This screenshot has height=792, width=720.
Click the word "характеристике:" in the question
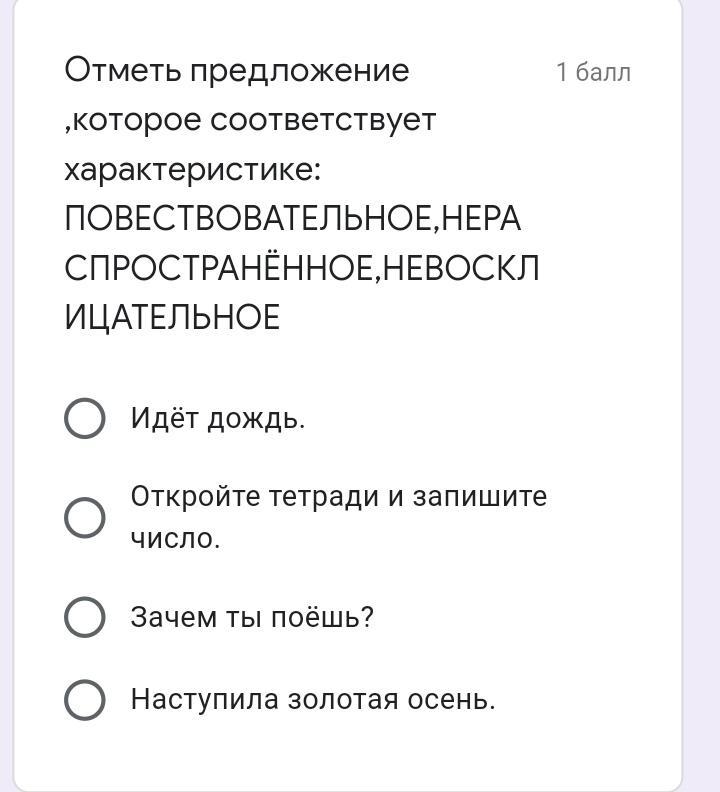pos(193,170)
